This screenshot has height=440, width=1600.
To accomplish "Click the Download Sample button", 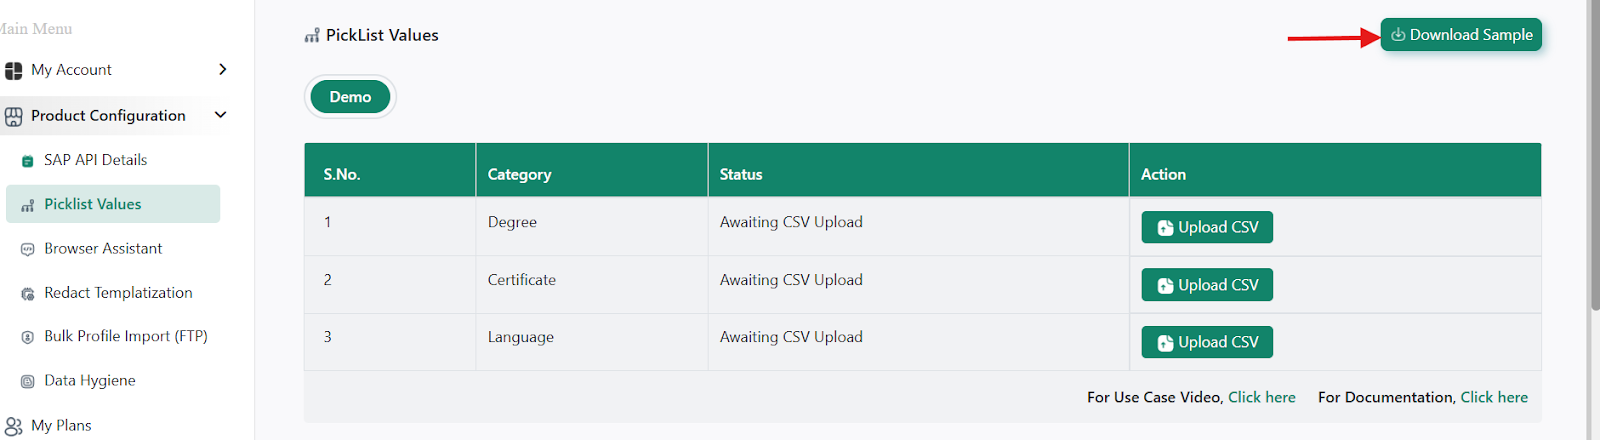I will (1461, 35).
